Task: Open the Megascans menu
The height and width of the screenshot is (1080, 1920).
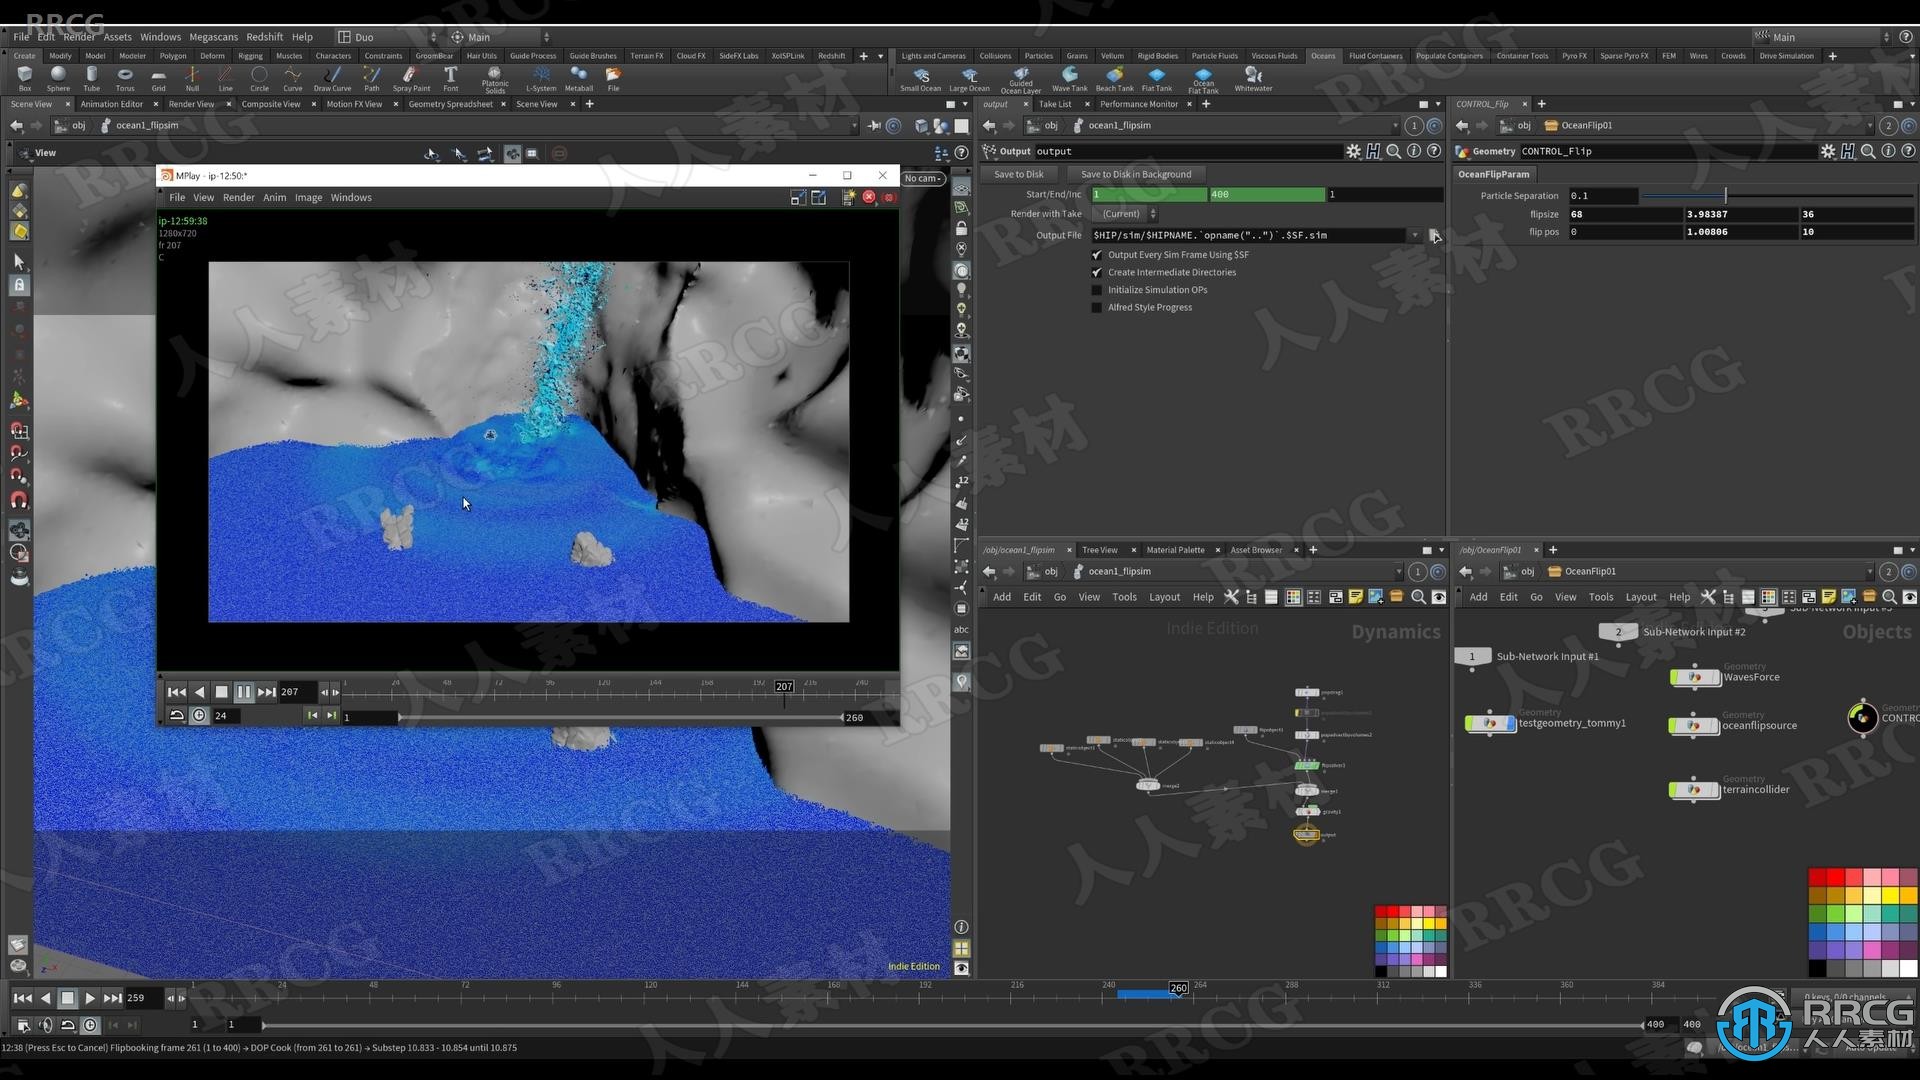Action: tap(213, 37)
